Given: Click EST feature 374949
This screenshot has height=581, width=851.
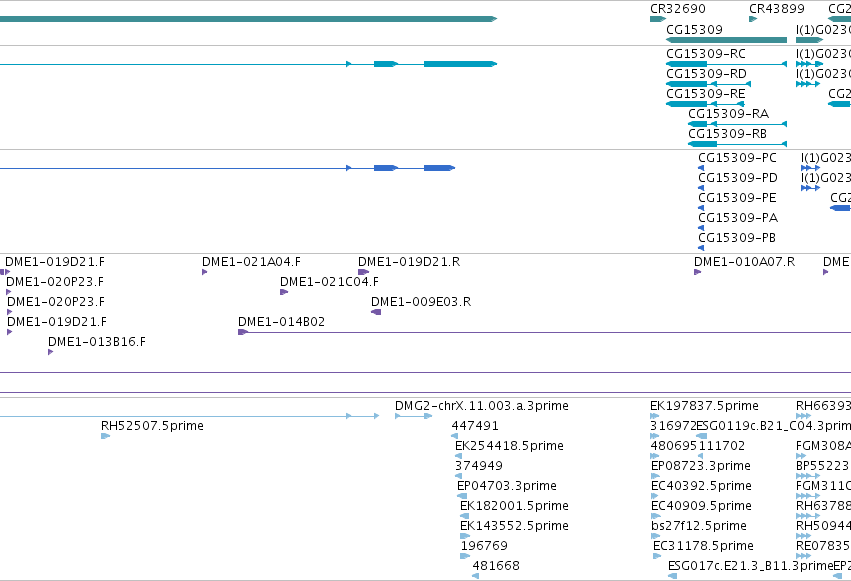Looking at the screenshot, I should tap(479, 467).
